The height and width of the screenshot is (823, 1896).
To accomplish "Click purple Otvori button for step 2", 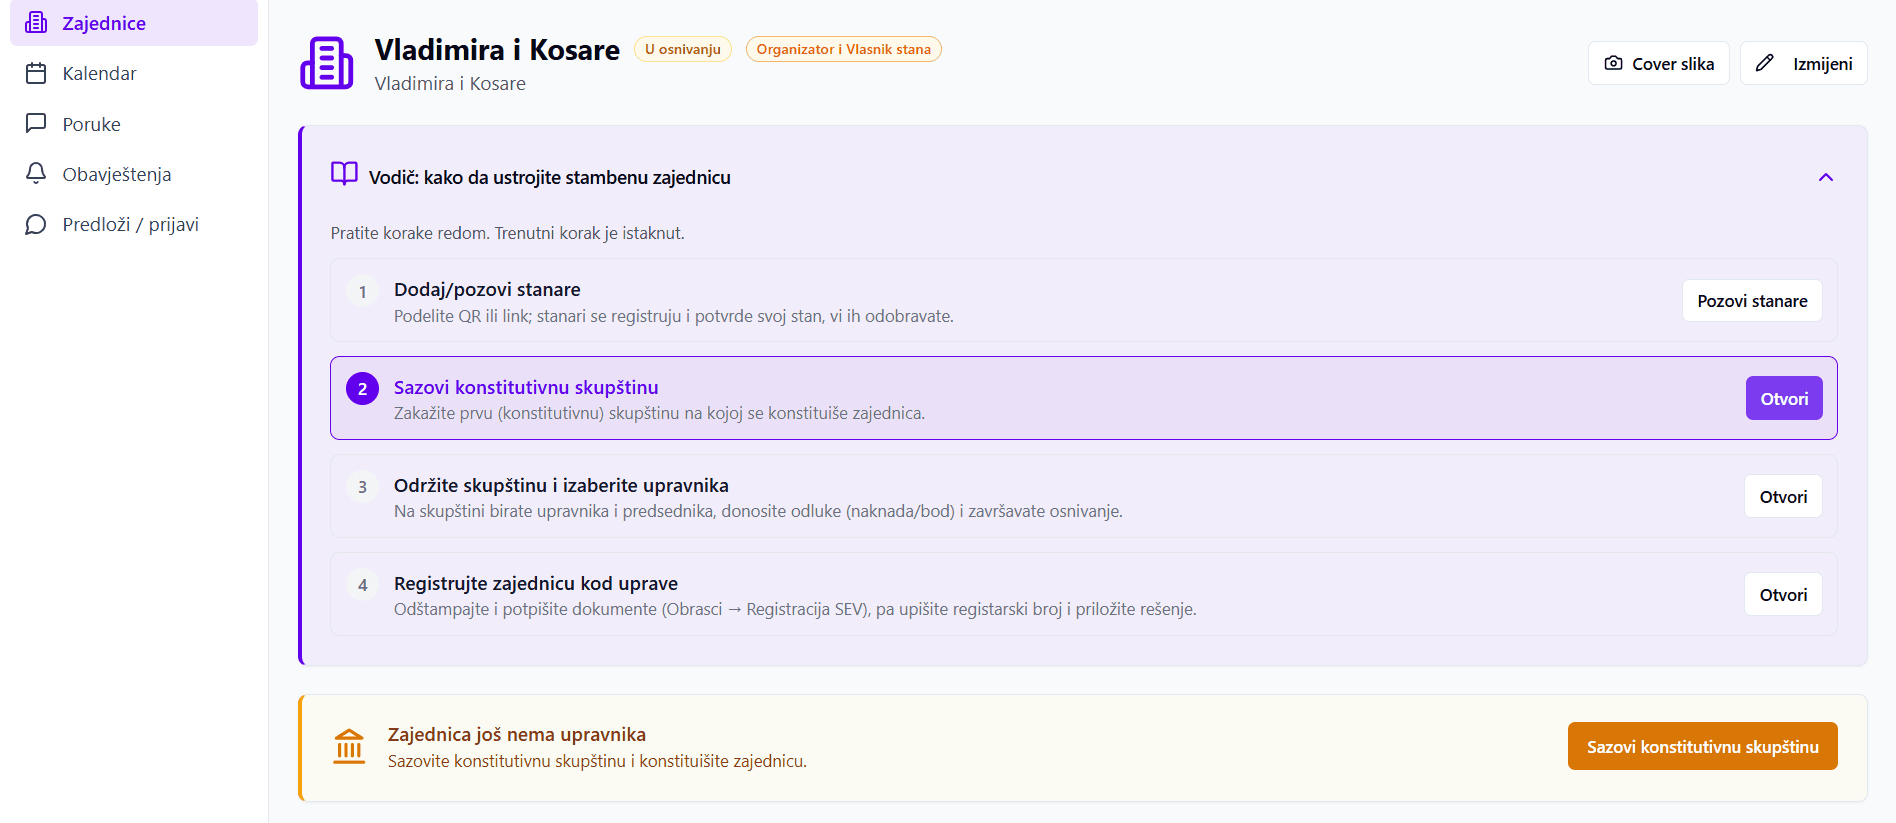I will click(x=1784, y=398).
